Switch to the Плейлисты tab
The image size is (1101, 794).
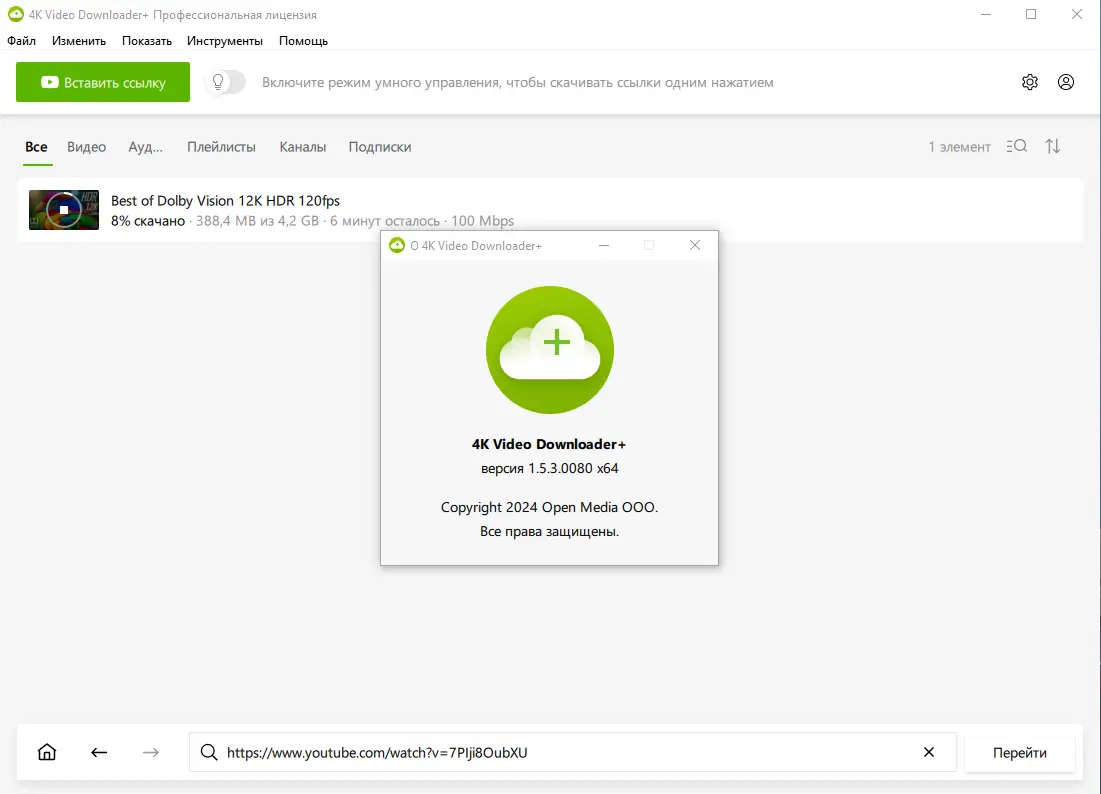click(x=221, y=147)
